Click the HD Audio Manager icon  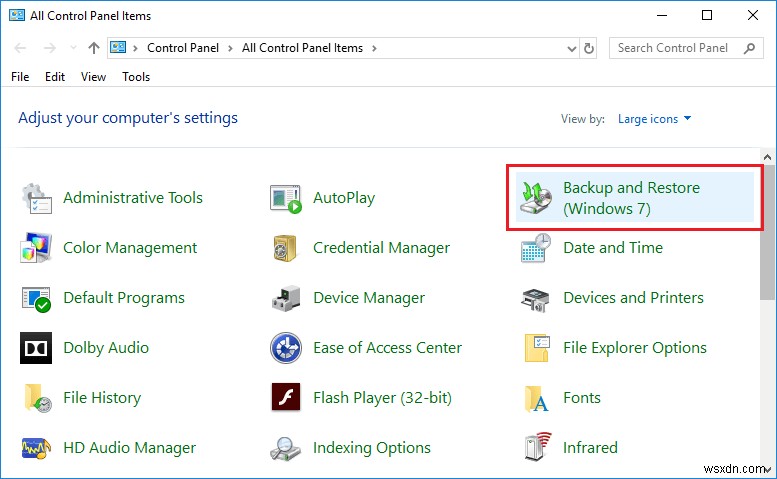[37, 448]
